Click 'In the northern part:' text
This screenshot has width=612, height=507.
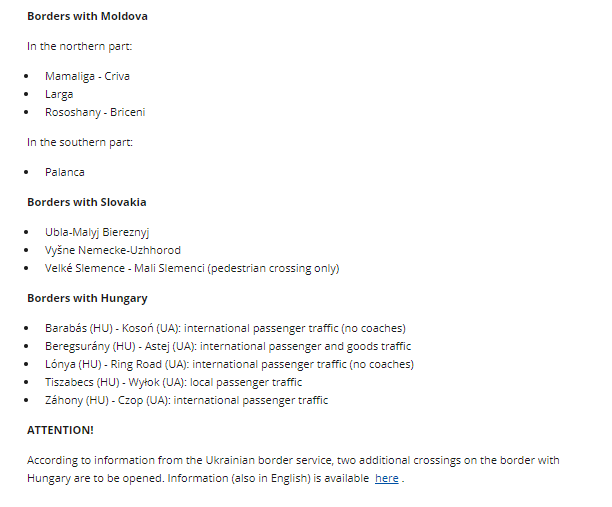pos(80,46)
